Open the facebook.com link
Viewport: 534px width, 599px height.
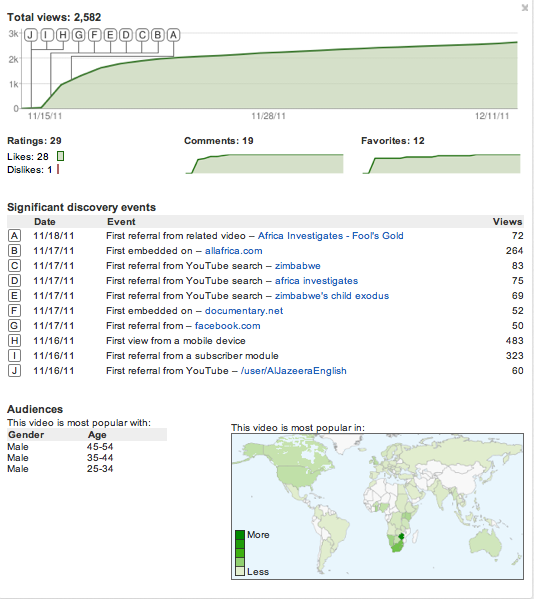pos(228,325)
